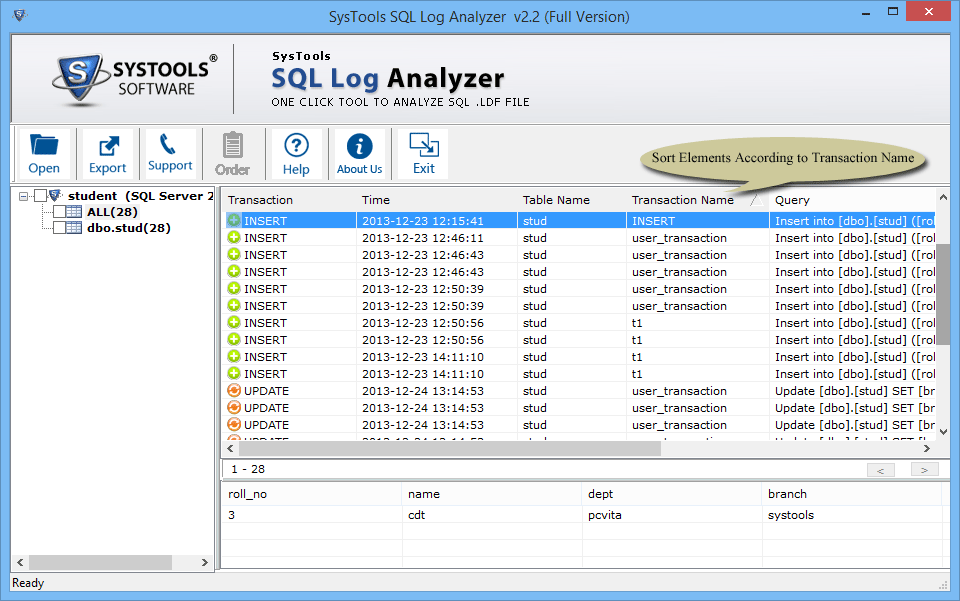The height and width of the screenshot is (601, 960).
Task: Click up arrow of grid vertical scrollbar
Action: pos(943,197)
